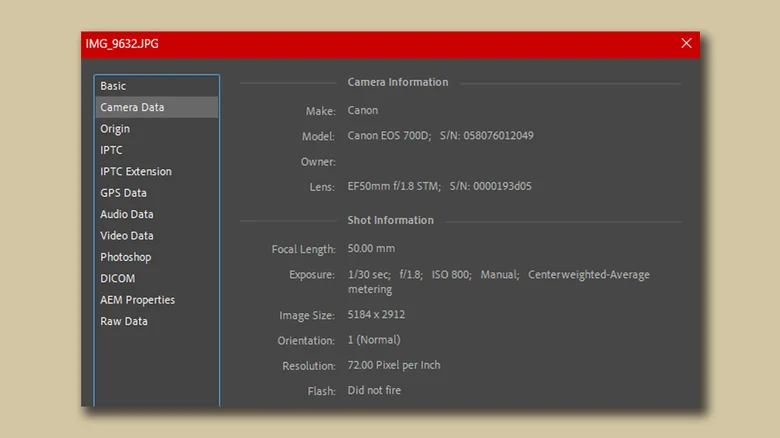Show the GPS Data section
This screenshot has width=780, height=438.
123,193
